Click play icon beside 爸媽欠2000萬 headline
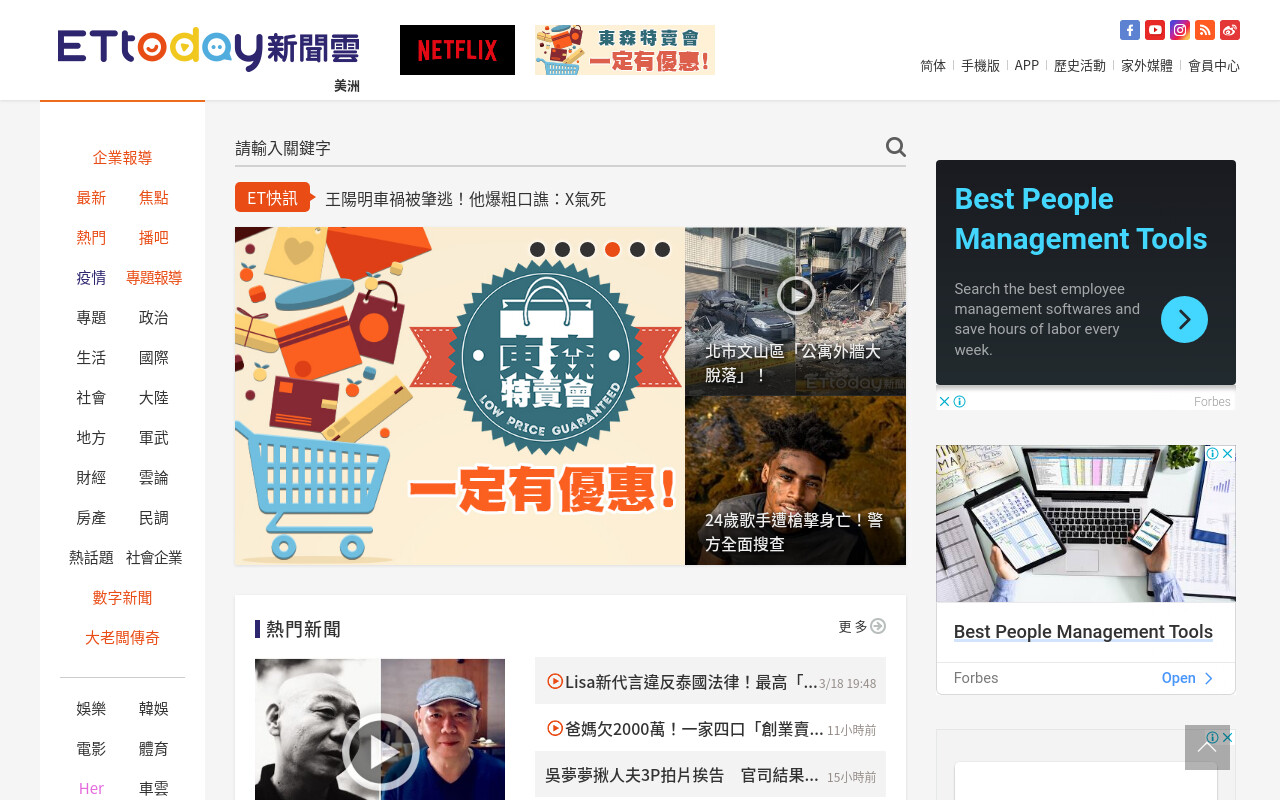Viewport: 1280px width, 800px height. tap(555, 728)
